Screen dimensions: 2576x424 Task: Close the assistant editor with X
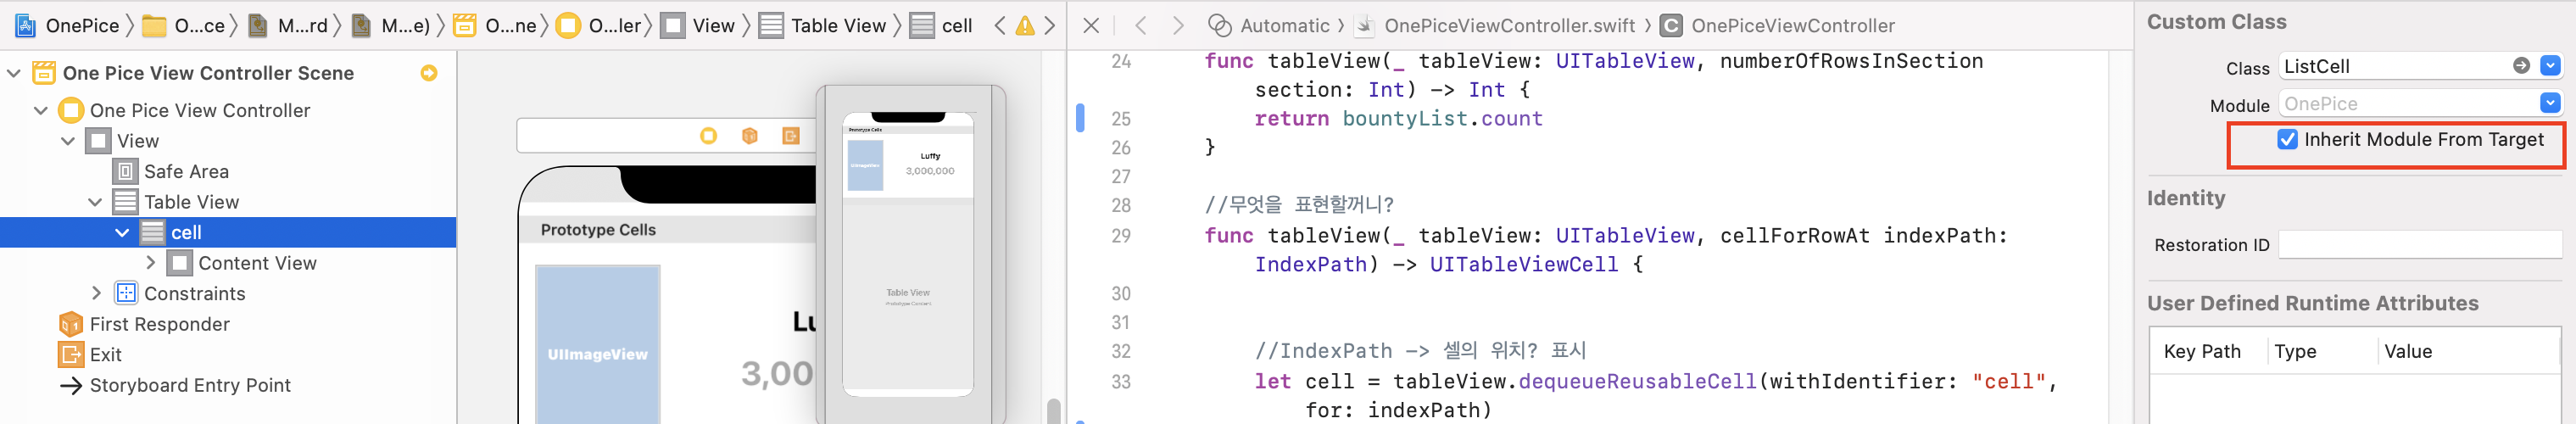[1091, 25]
